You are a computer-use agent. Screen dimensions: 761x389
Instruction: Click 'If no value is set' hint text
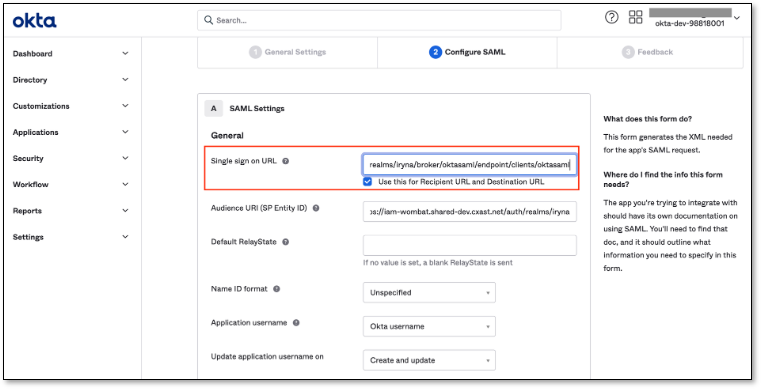coord(438,263)
